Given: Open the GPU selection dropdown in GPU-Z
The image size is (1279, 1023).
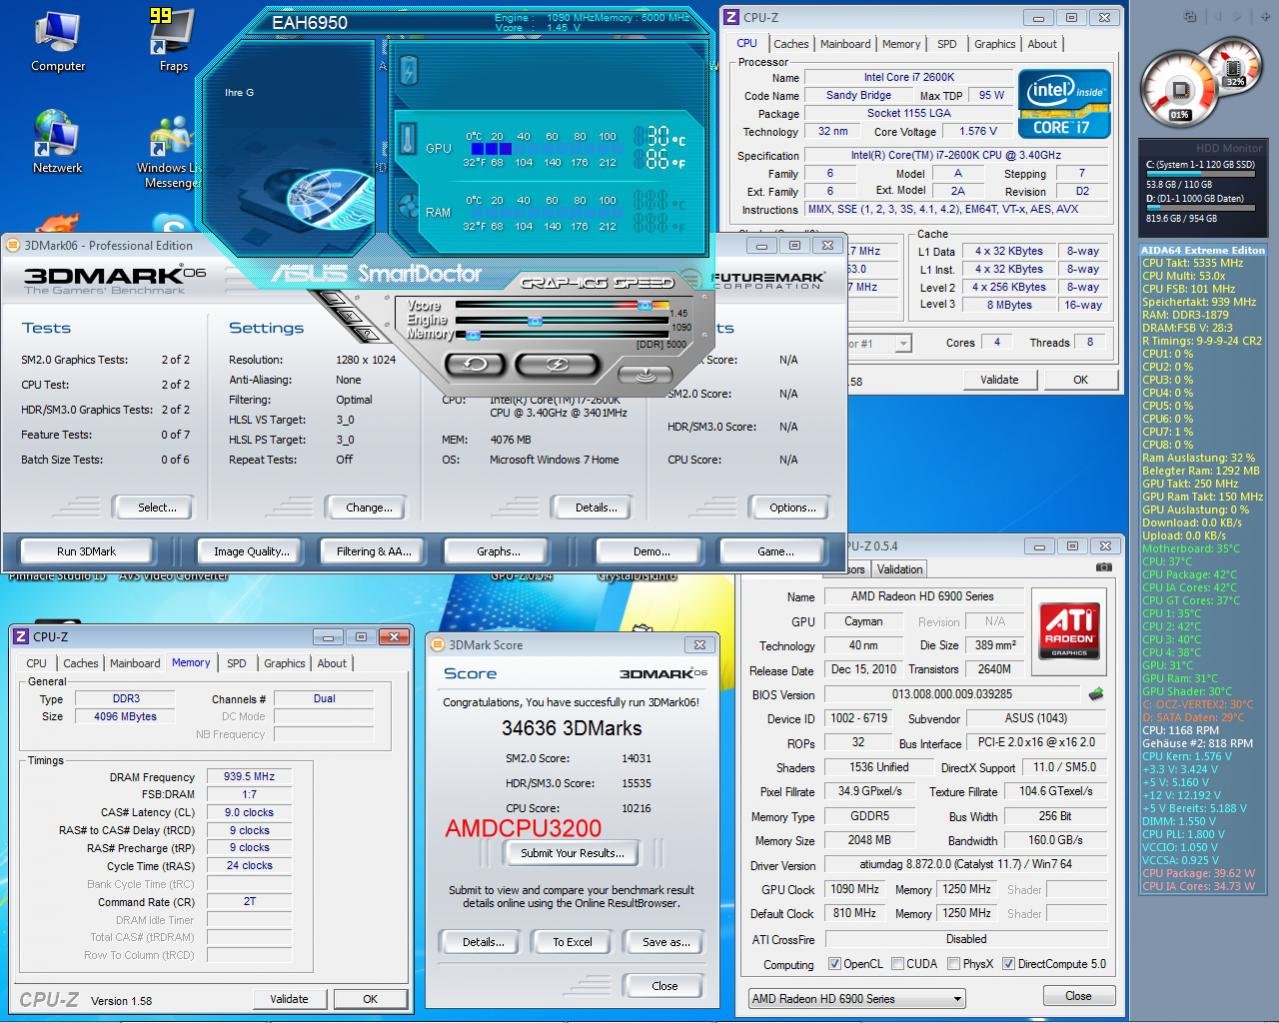Looking at the screenshot, I should click(857, 998).
